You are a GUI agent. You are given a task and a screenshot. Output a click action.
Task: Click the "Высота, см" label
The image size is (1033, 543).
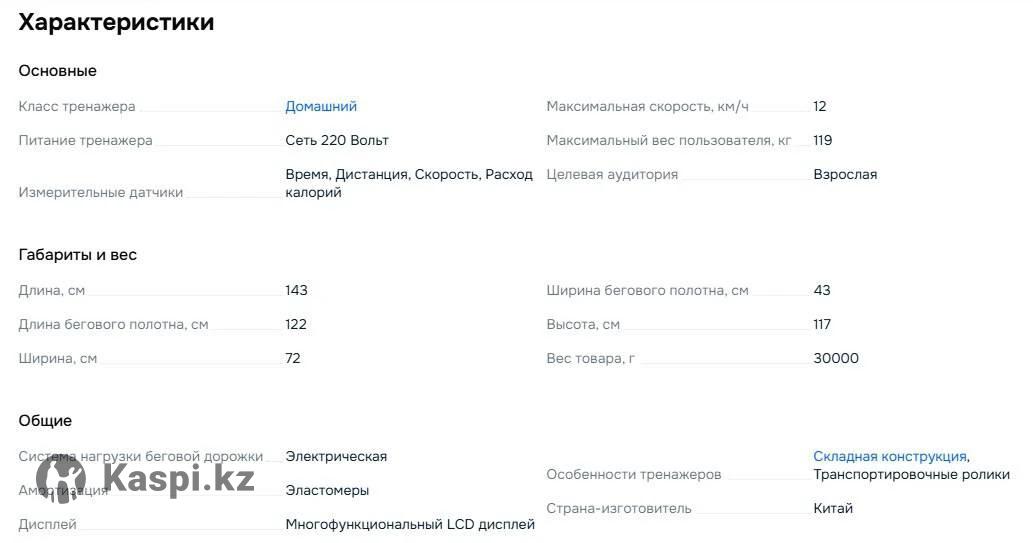tap(583, 324)
